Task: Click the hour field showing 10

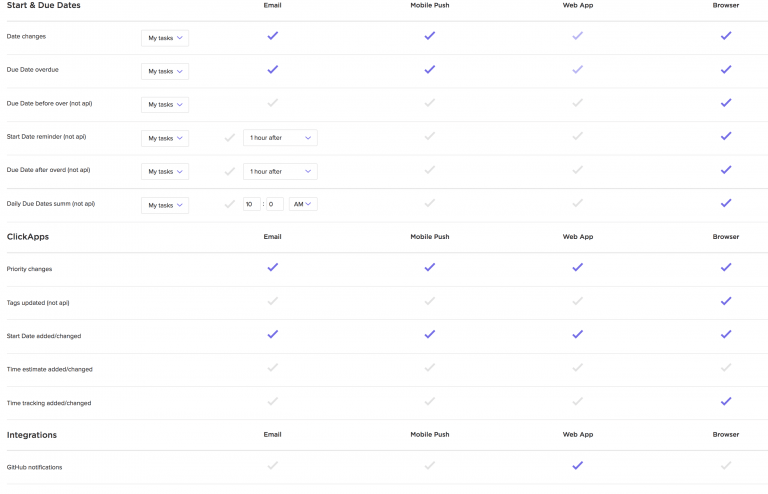Action: coord(251,204)
